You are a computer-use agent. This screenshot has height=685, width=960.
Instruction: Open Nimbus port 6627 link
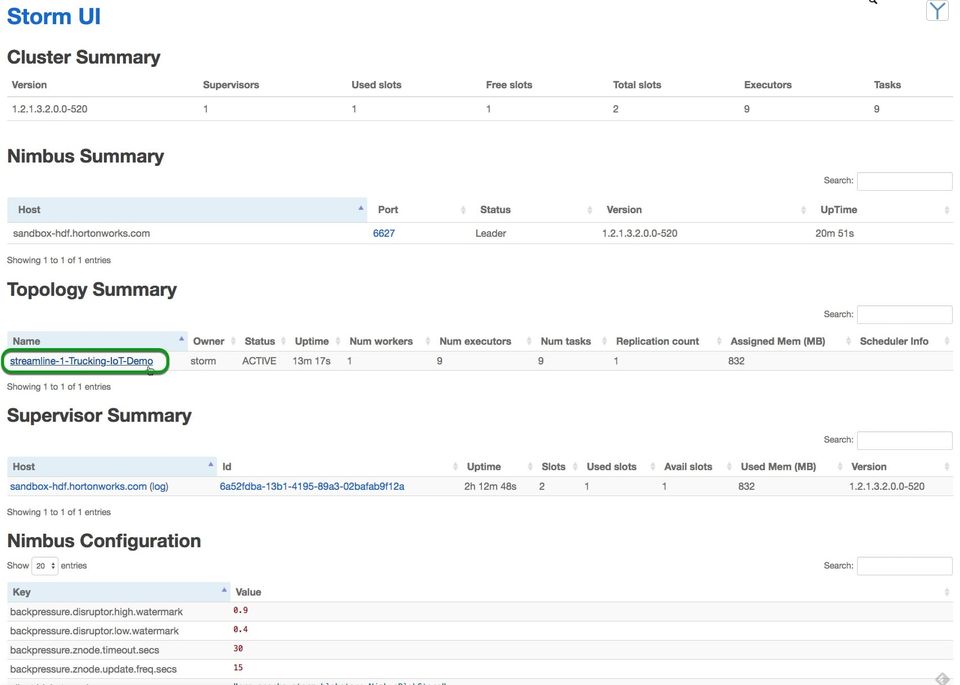(x=384, y=233)
